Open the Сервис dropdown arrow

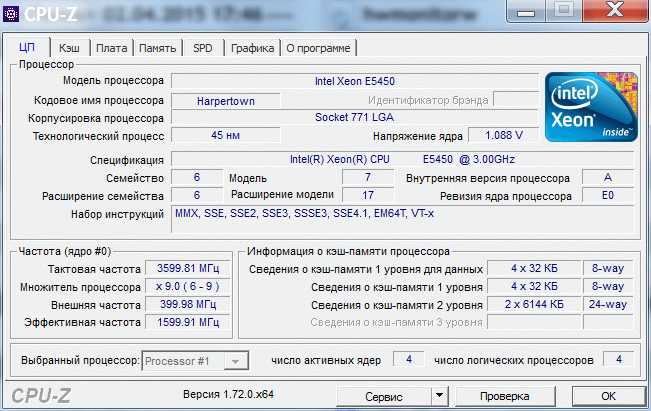pos(440,396)
